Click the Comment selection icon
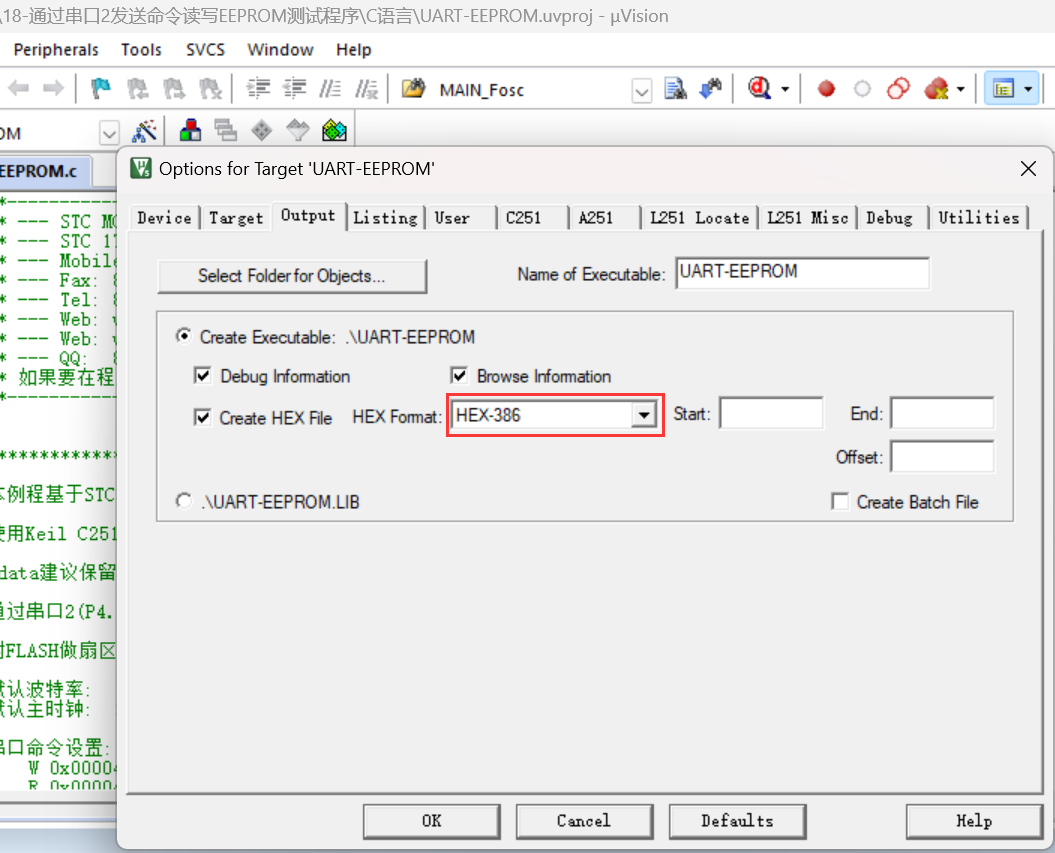1055x853 pixels. click(330, 88)
